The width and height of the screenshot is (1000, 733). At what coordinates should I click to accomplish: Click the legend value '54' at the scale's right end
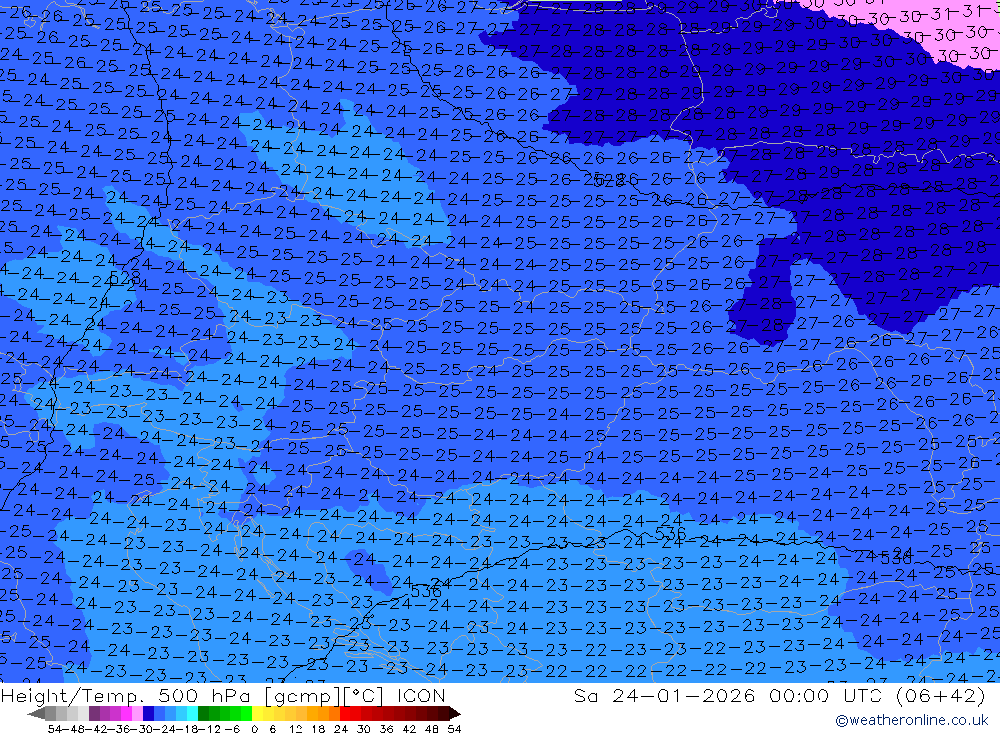click(x=454, y=729)
